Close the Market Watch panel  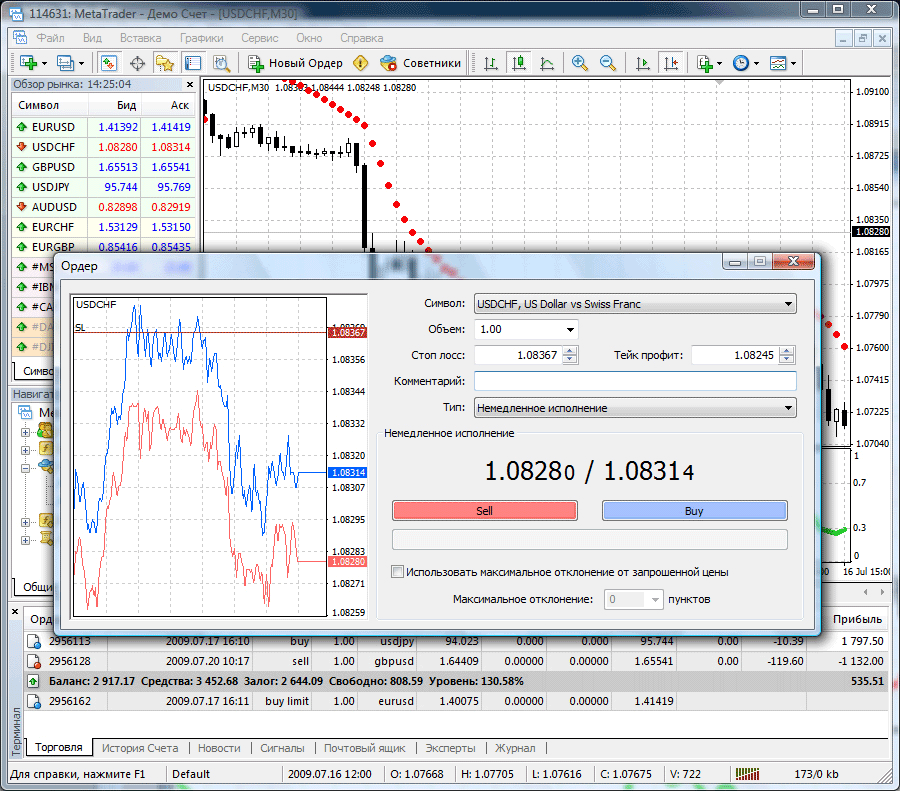point(190,84)
